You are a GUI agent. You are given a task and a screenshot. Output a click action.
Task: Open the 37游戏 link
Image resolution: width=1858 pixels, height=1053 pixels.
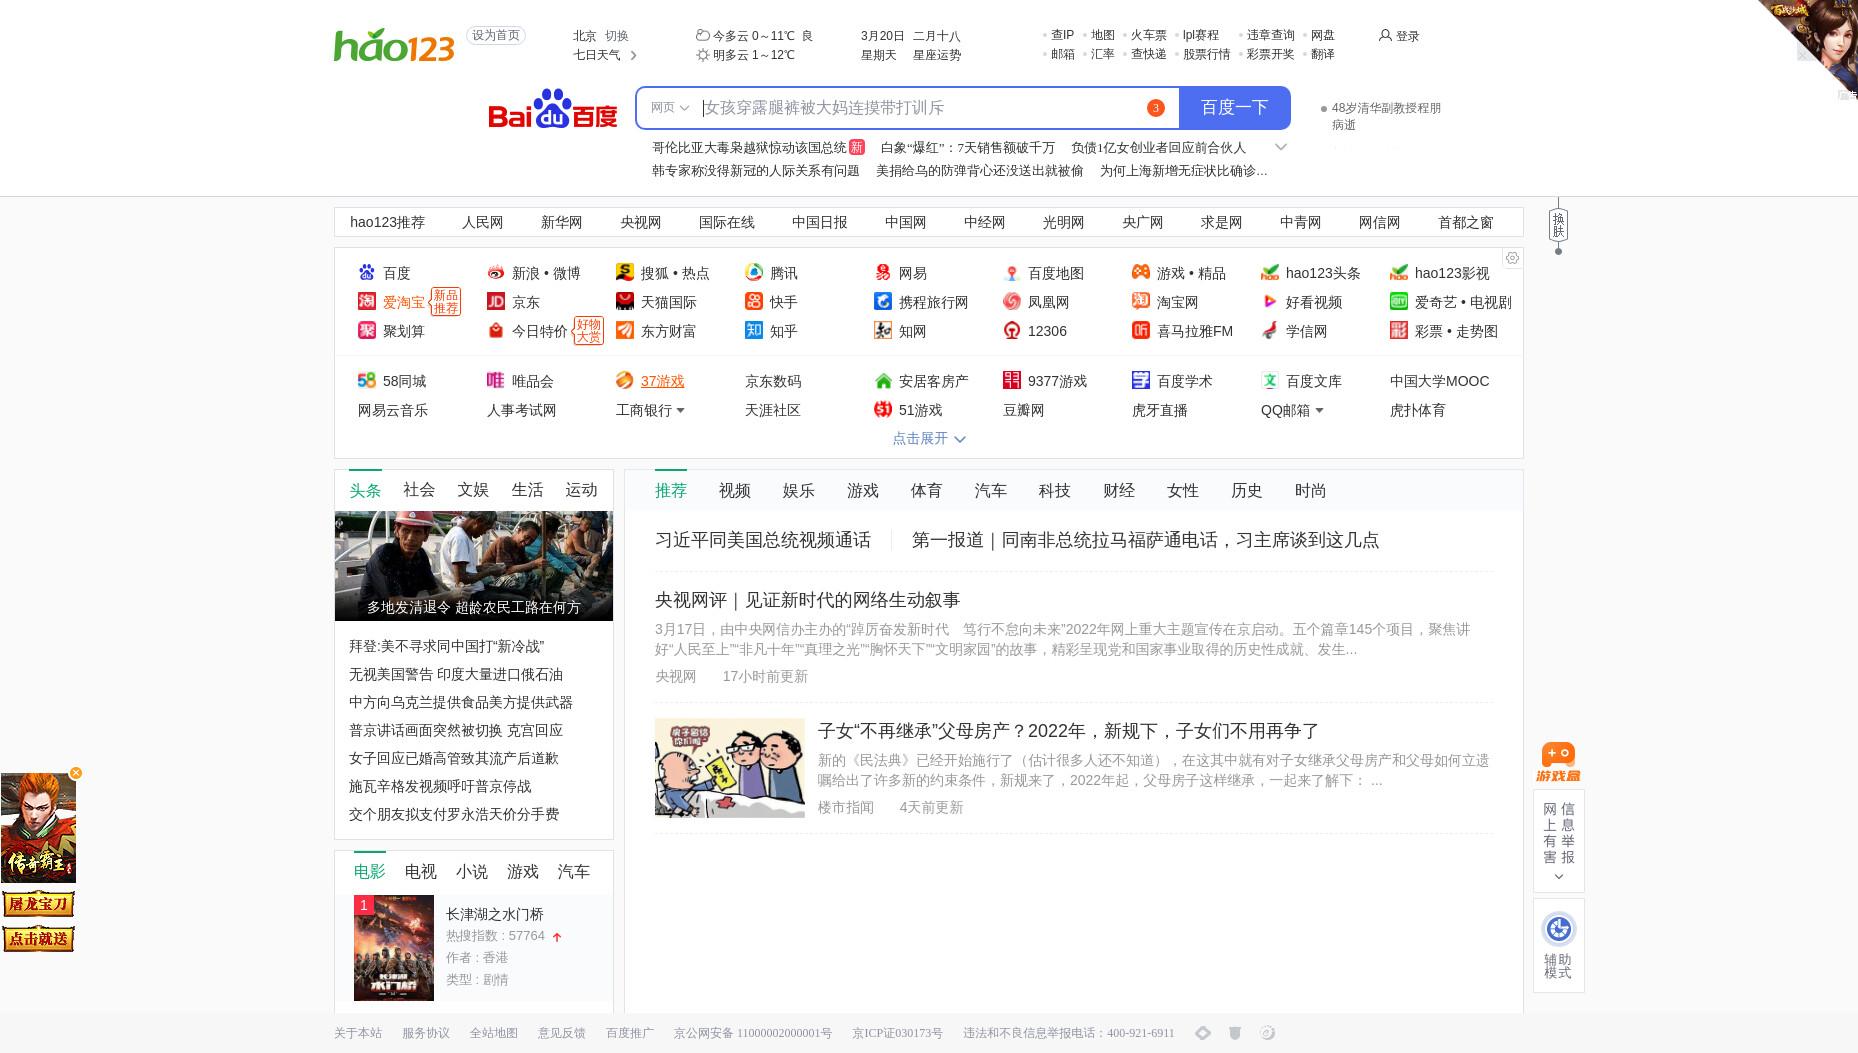coord(662,381)
